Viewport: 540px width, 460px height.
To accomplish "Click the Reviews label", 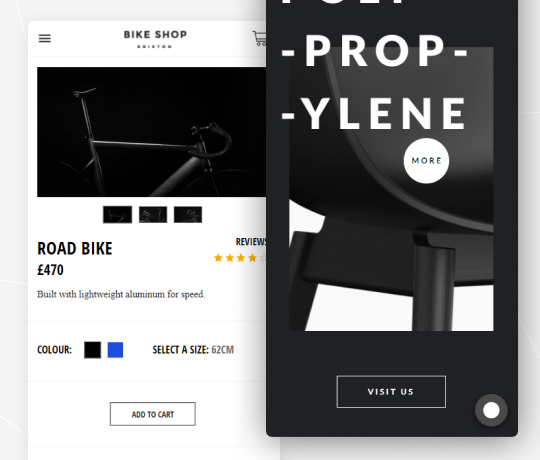I will click(x=251, y=242).
